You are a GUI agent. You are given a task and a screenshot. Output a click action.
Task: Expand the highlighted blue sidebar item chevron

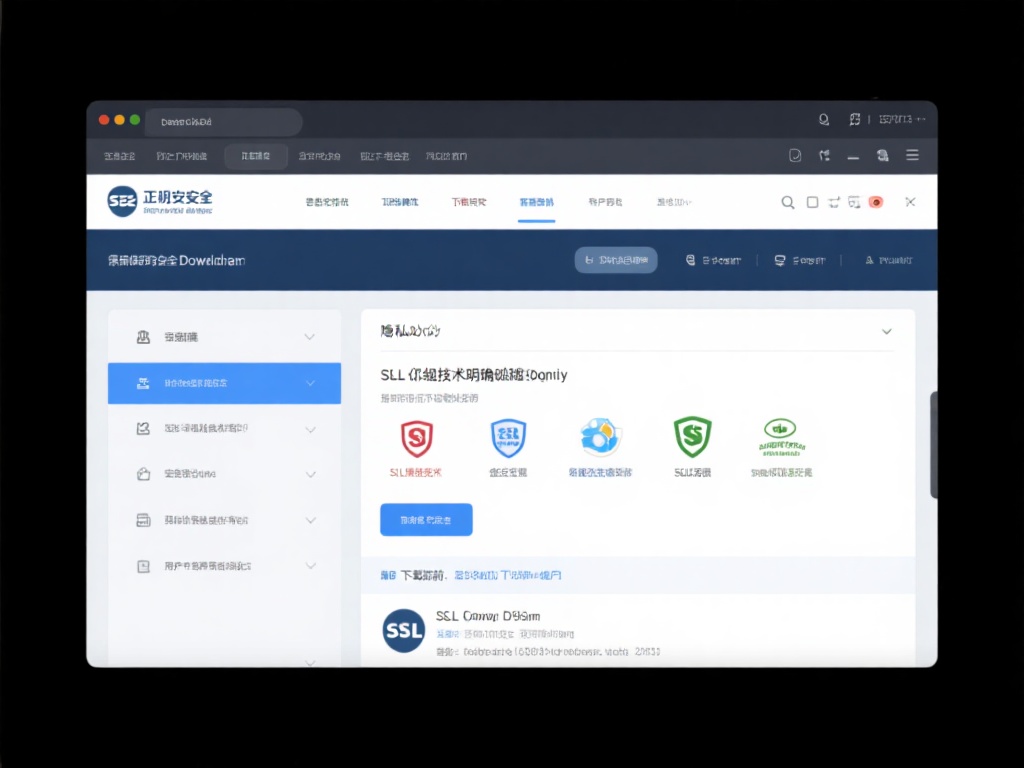click(310, 383)
